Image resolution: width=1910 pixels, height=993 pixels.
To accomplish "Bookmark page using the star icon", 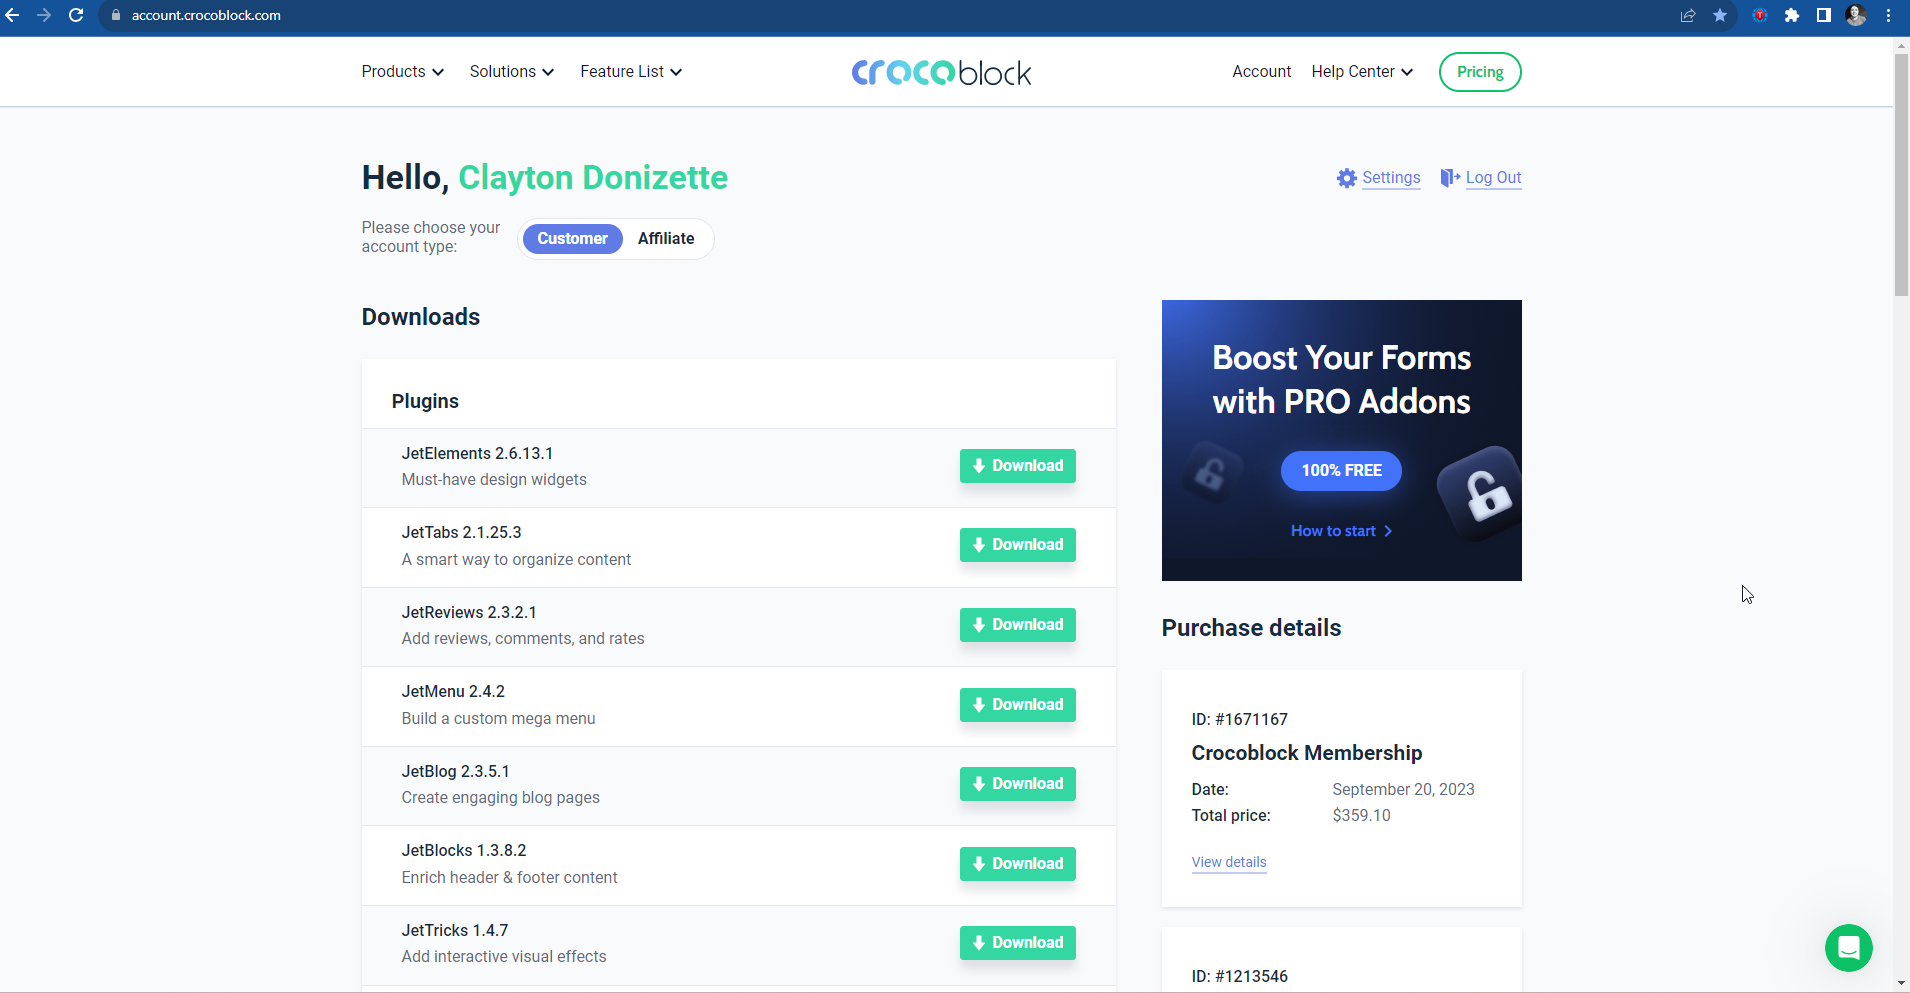I will click(x=1720, y=15).
